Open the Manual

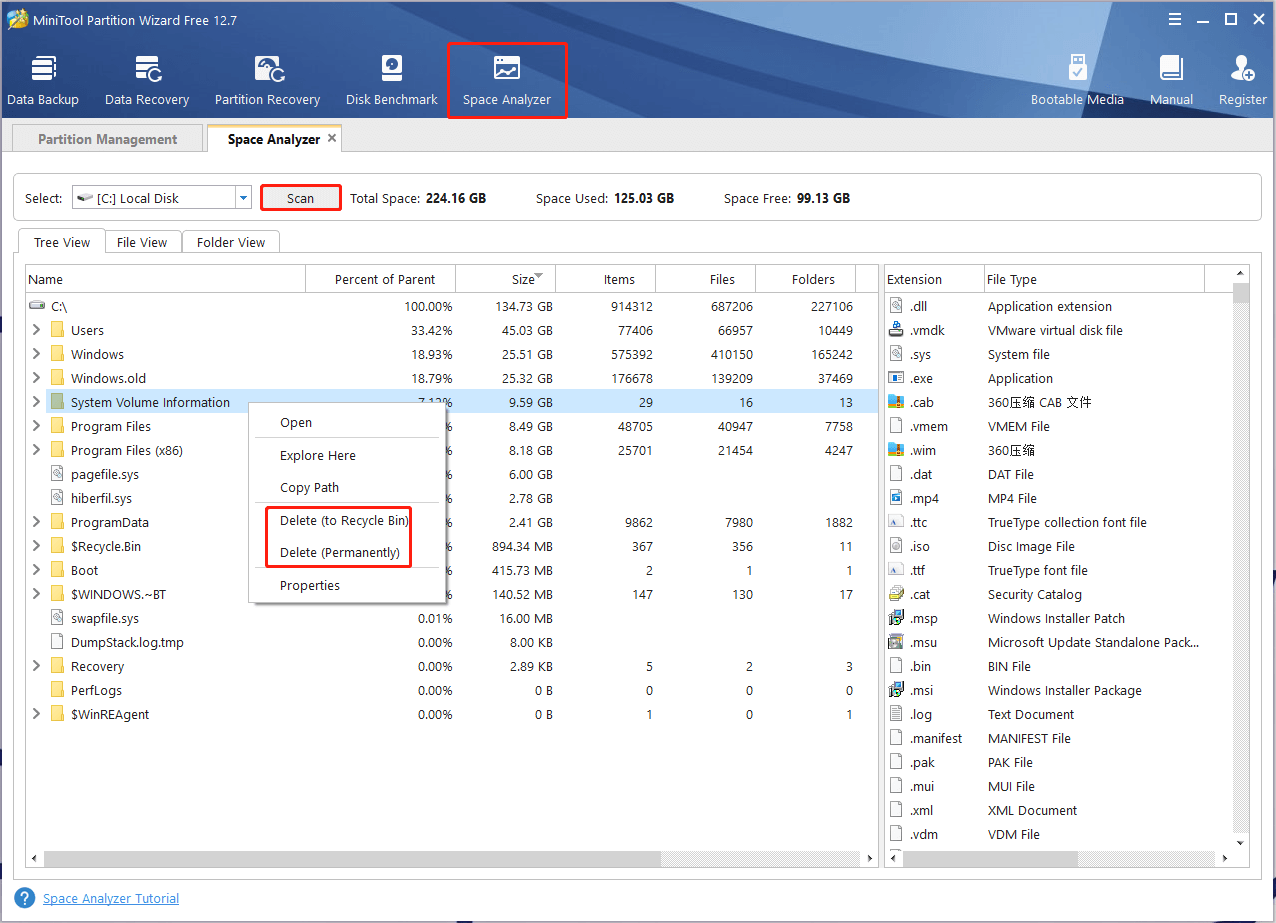(1171, 80)
